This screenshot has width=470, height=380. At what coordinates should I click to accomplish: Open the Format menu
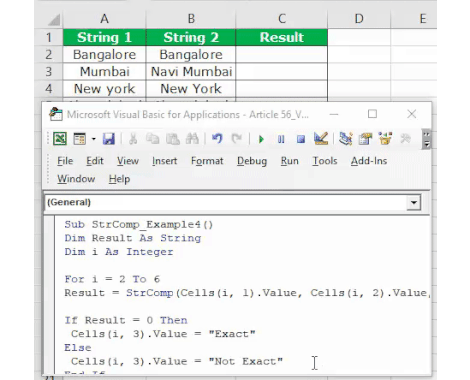tap(207, 161)
